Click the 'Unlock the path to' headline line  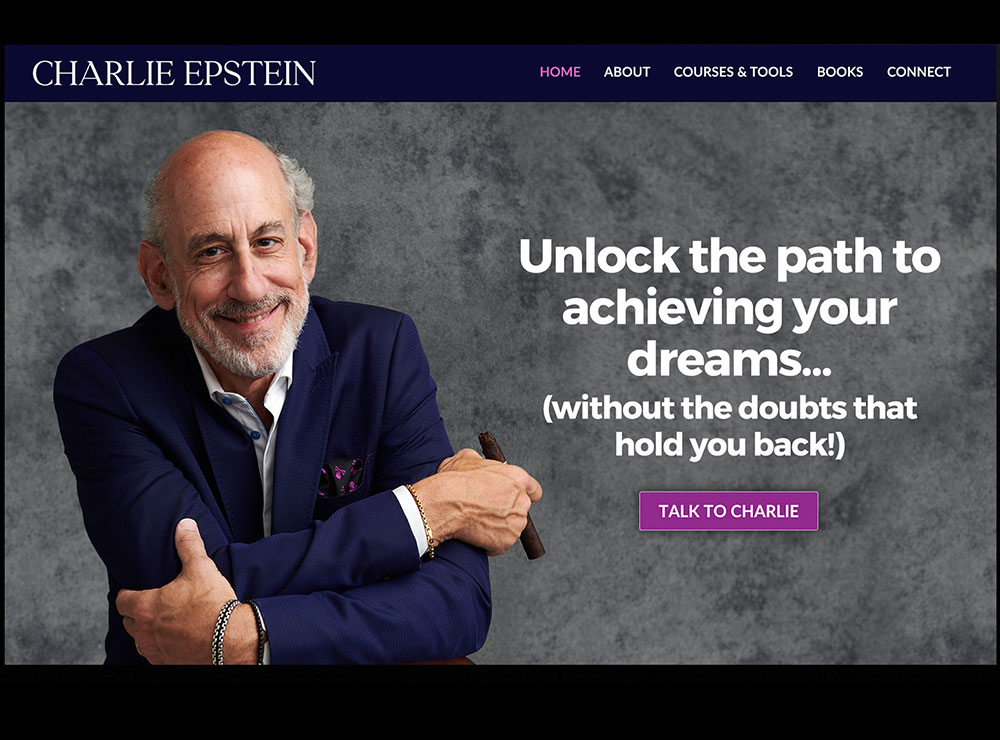[x=730, y=257]
